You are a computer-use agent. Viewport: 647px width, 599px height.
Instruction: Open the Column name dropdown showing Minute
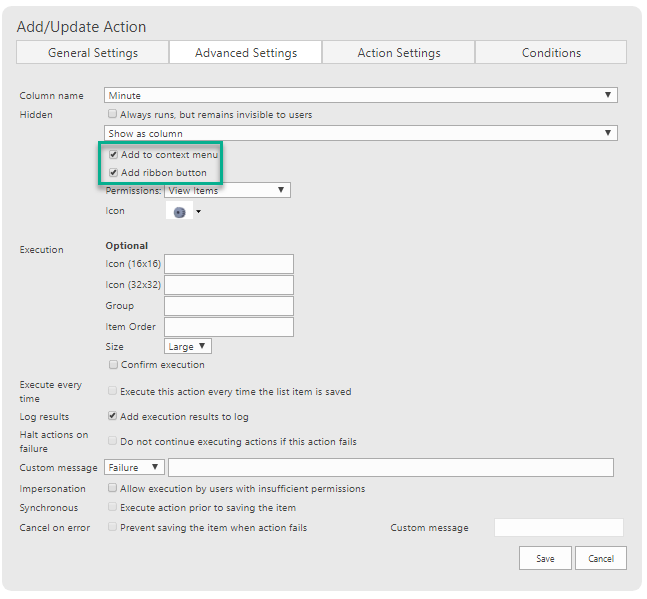tap(361, 95)
